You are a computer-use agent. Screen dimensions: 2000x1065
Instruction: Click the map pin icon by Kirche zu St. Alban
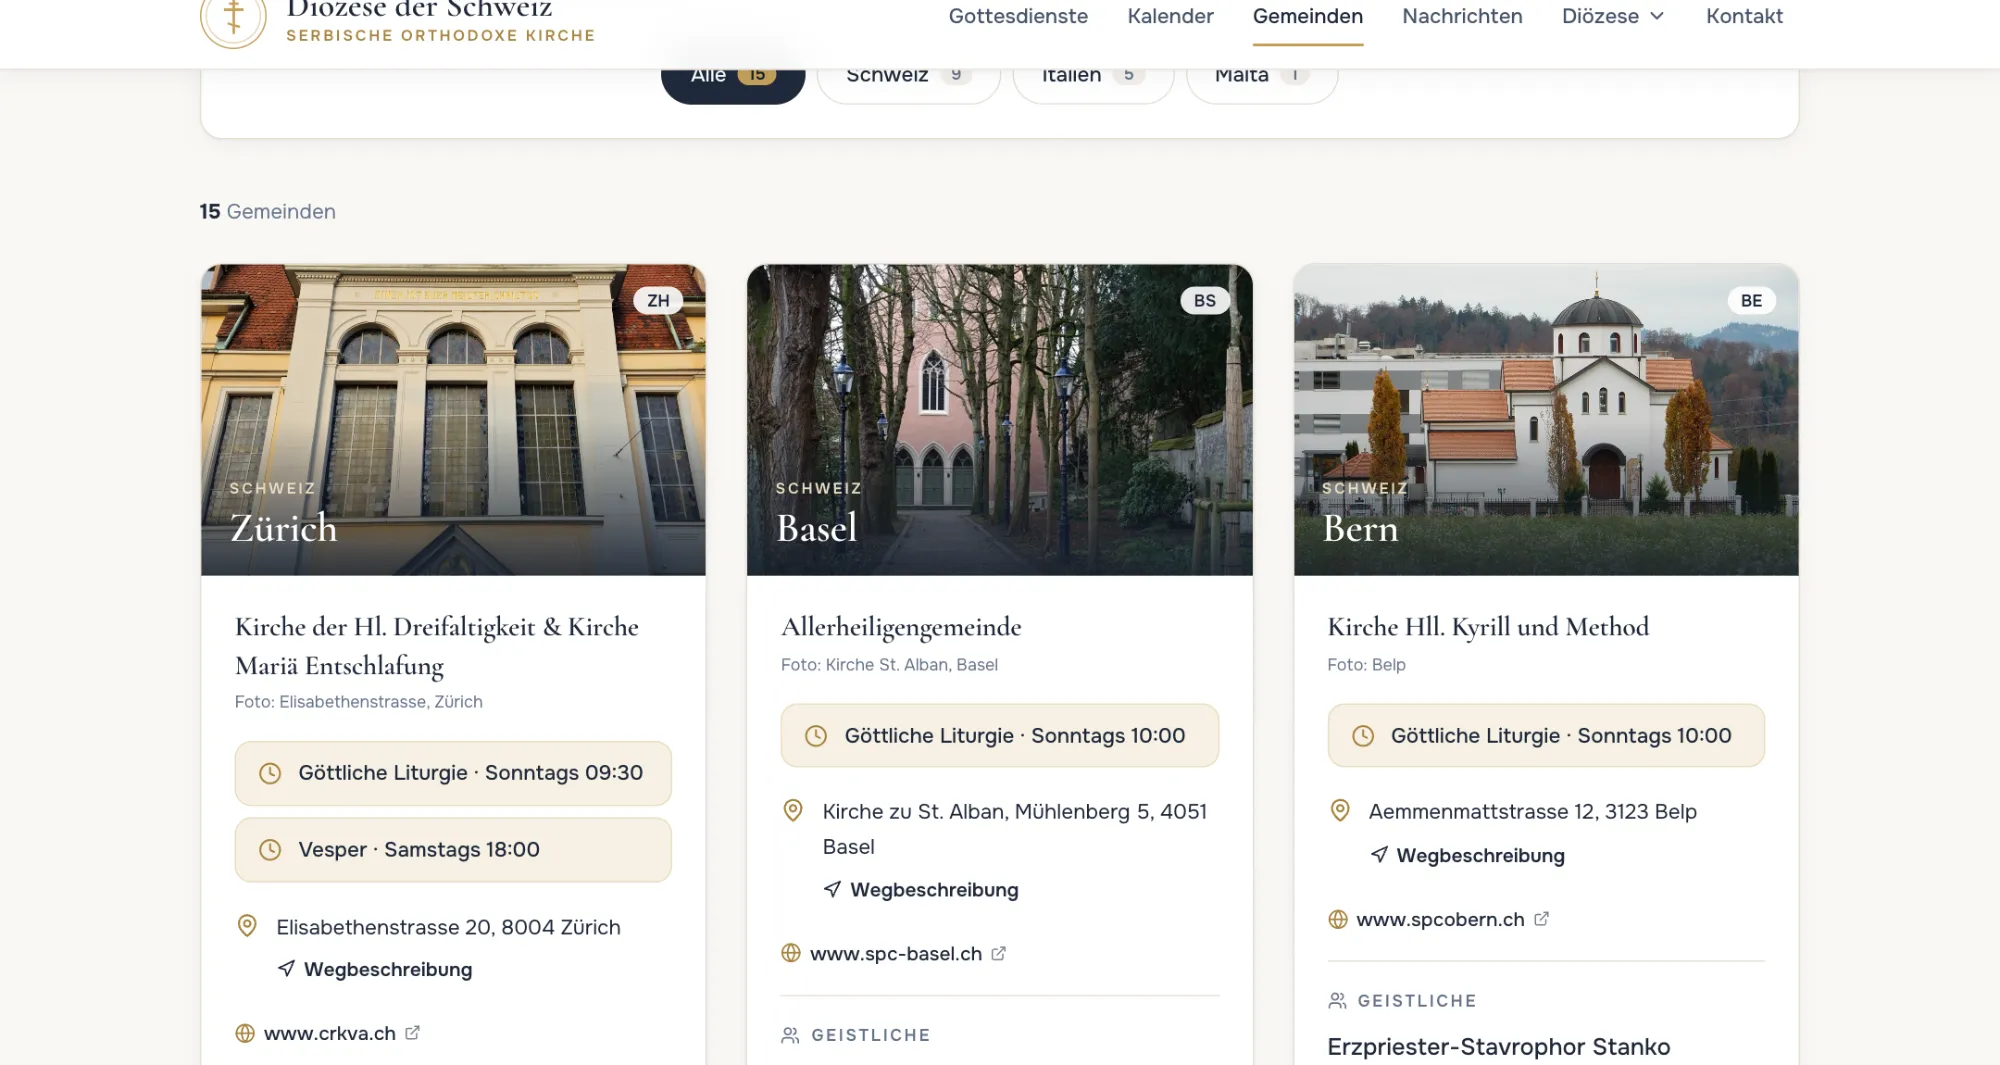(x=793, y=810)
